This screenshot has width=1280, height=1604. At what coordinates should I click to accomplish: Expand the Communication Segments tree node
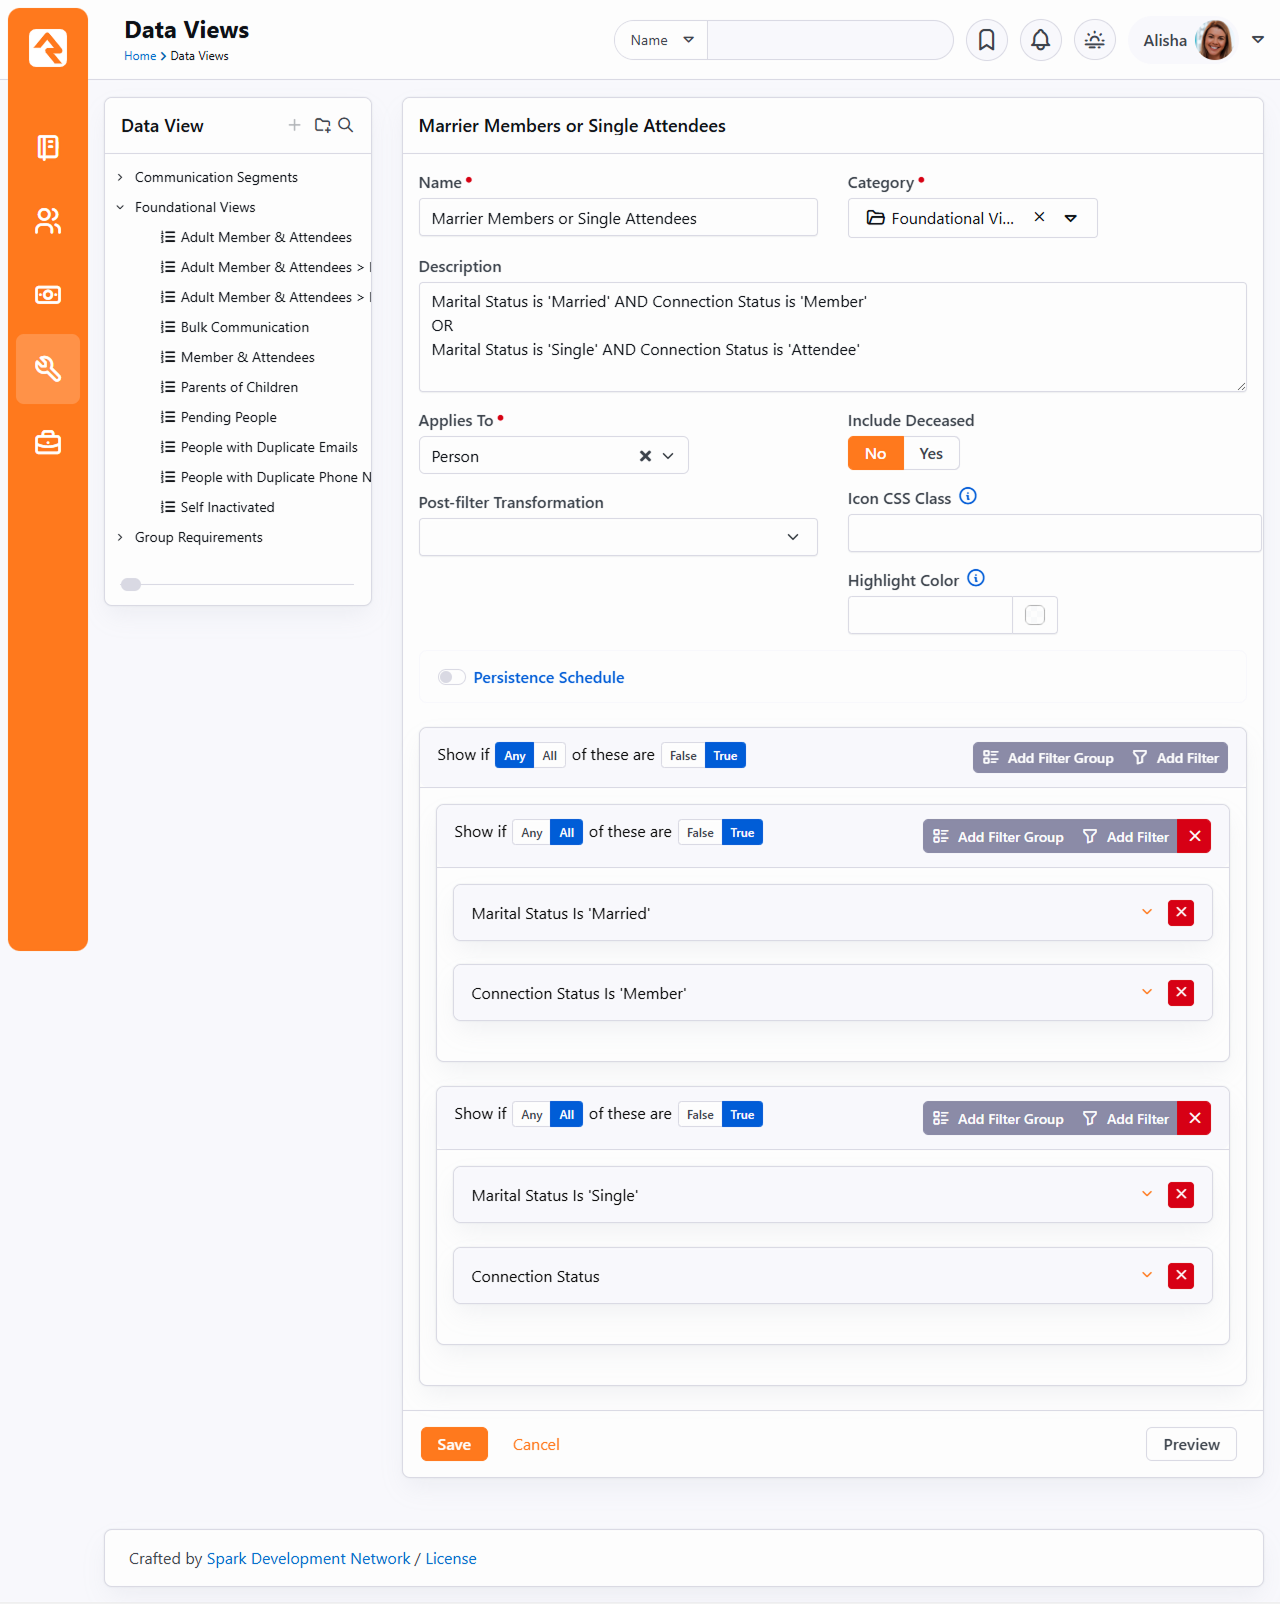pyautogui.click(x=120, y=177)
